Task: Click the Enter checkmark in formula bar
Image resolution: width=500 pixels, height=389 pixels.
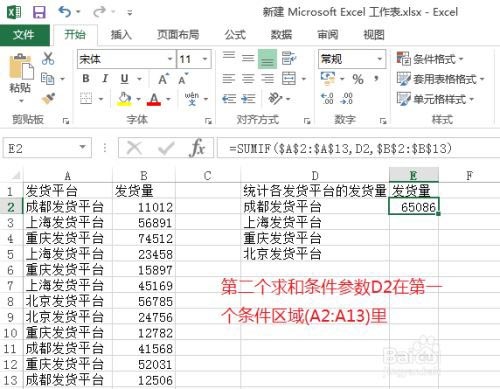Action: pos(166,148)
